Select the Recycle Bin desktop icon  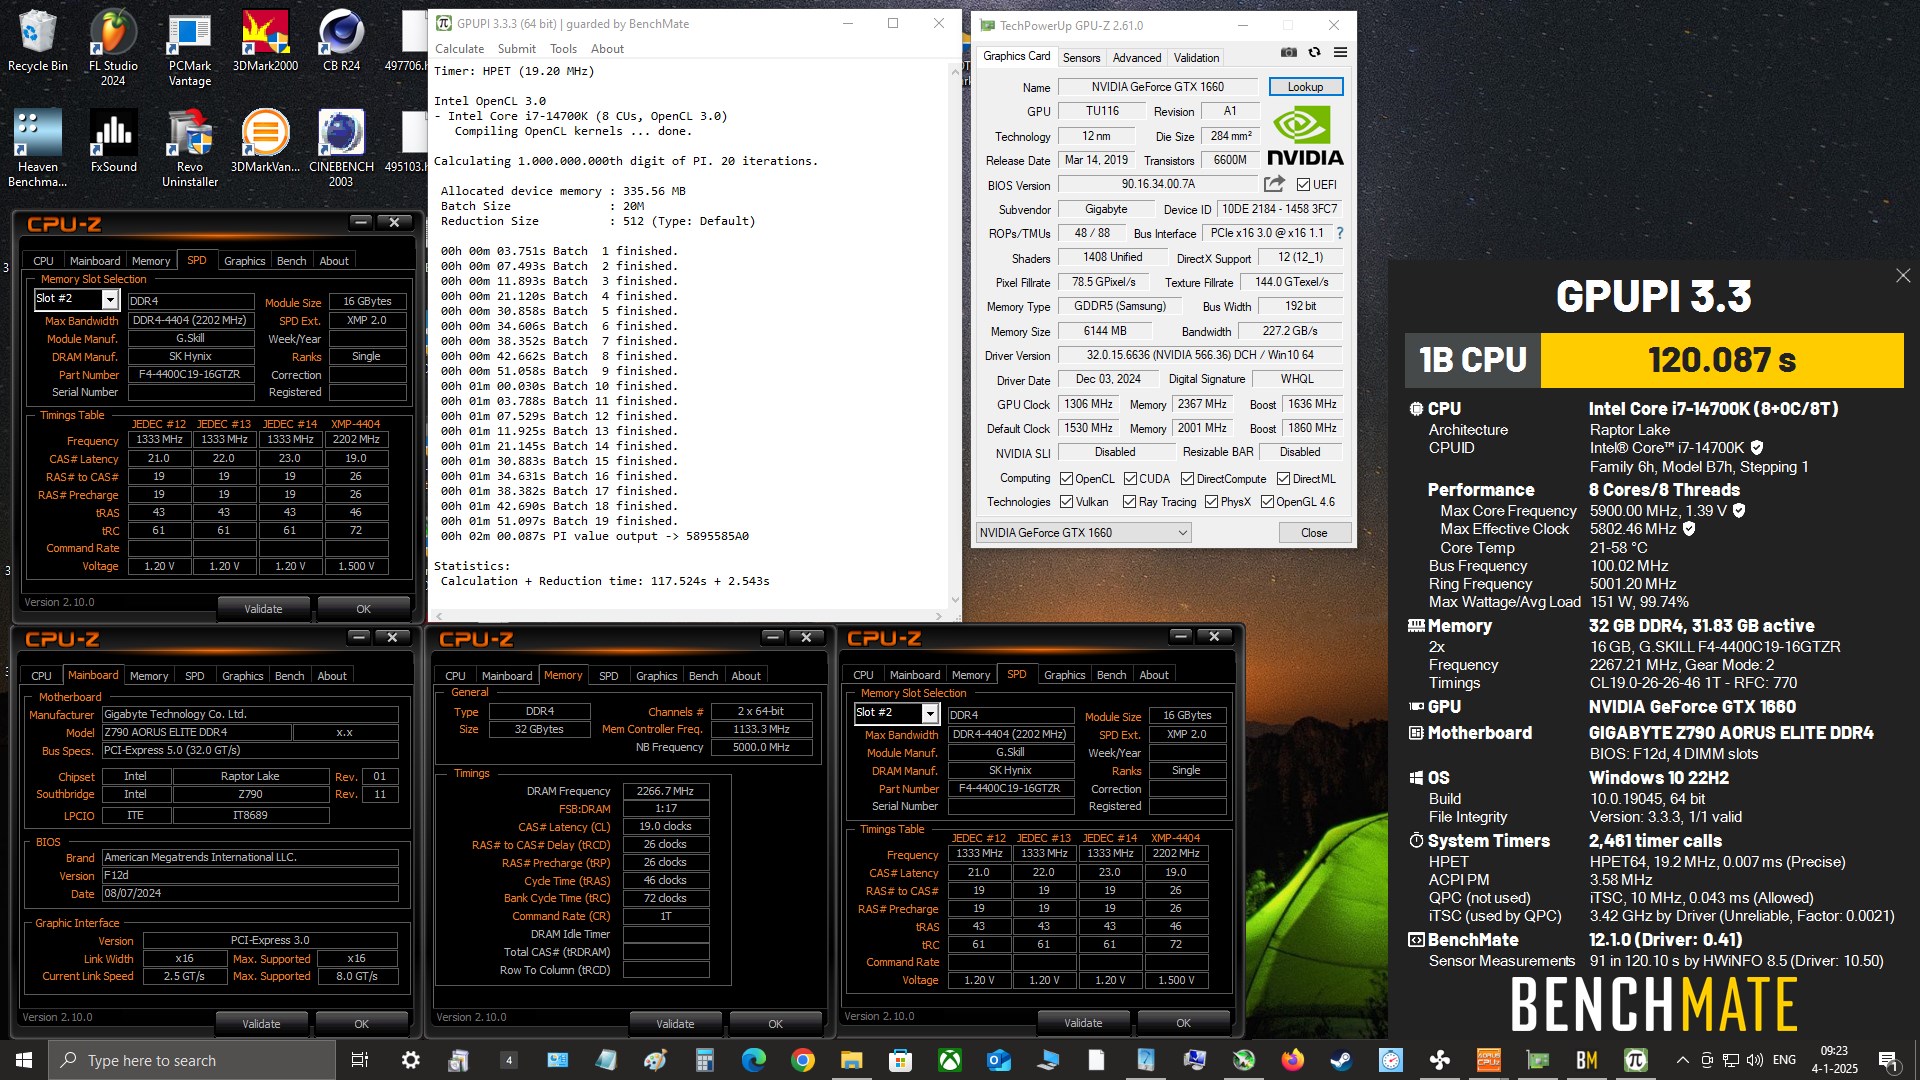pos(37,42)
